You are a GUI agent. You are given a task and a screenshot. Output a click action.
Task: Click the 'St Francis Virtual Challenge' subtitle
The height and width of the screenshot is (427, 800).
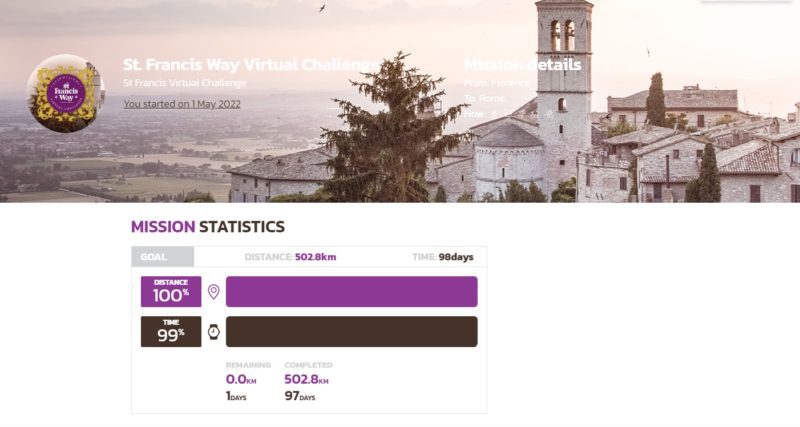pyautogui.click(x=185, y=83)
